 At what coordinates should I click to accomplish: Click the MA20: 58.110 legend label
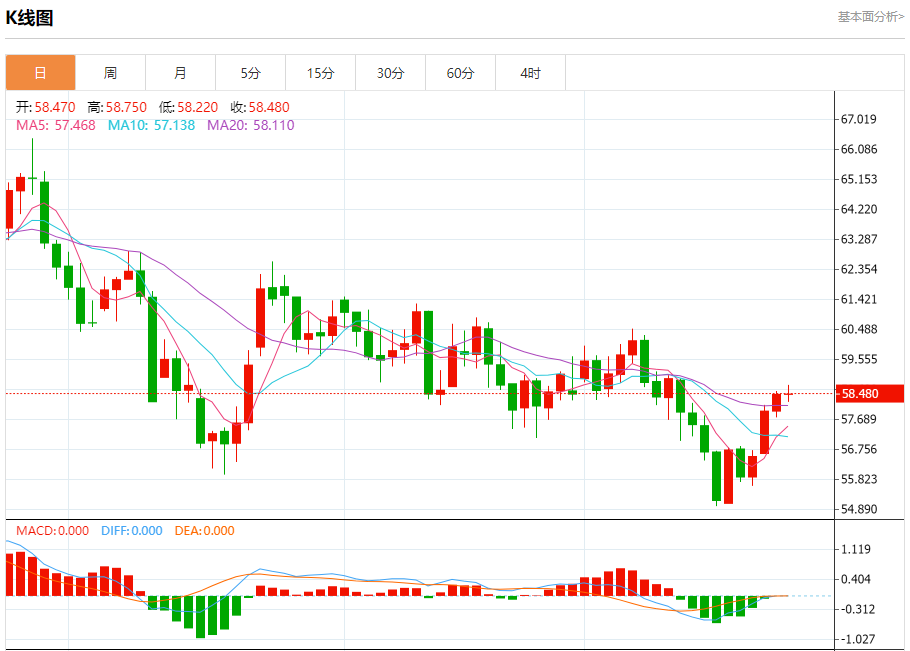[x=251, y=125]
